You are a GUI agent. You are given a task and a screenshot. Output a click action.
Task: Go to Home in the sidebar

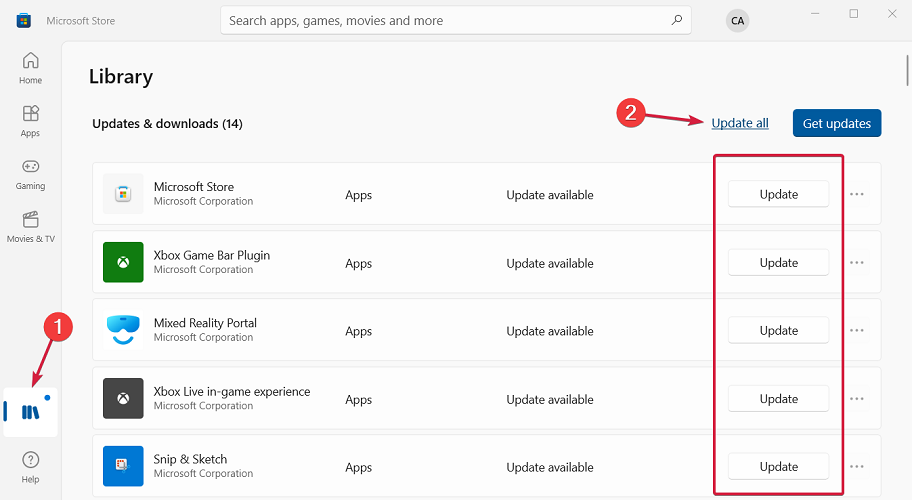click(x=30, y=67)
